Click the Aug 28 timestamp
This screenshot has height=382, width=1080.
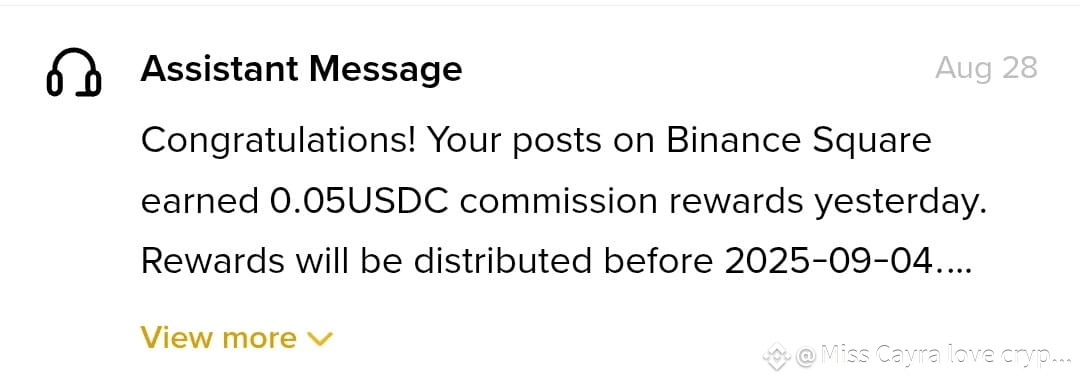point(986,68)
